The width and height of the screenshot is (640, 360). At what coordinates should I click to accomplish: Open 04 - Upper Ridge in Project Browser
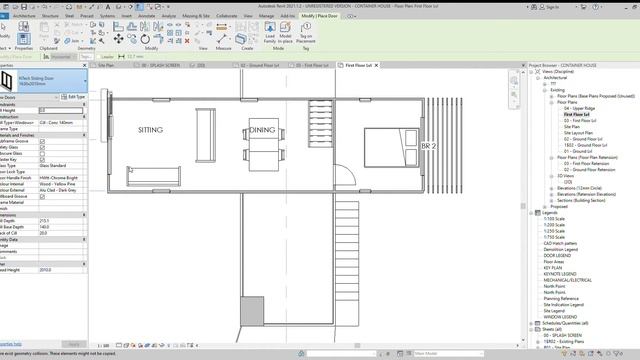pos(579,109)
